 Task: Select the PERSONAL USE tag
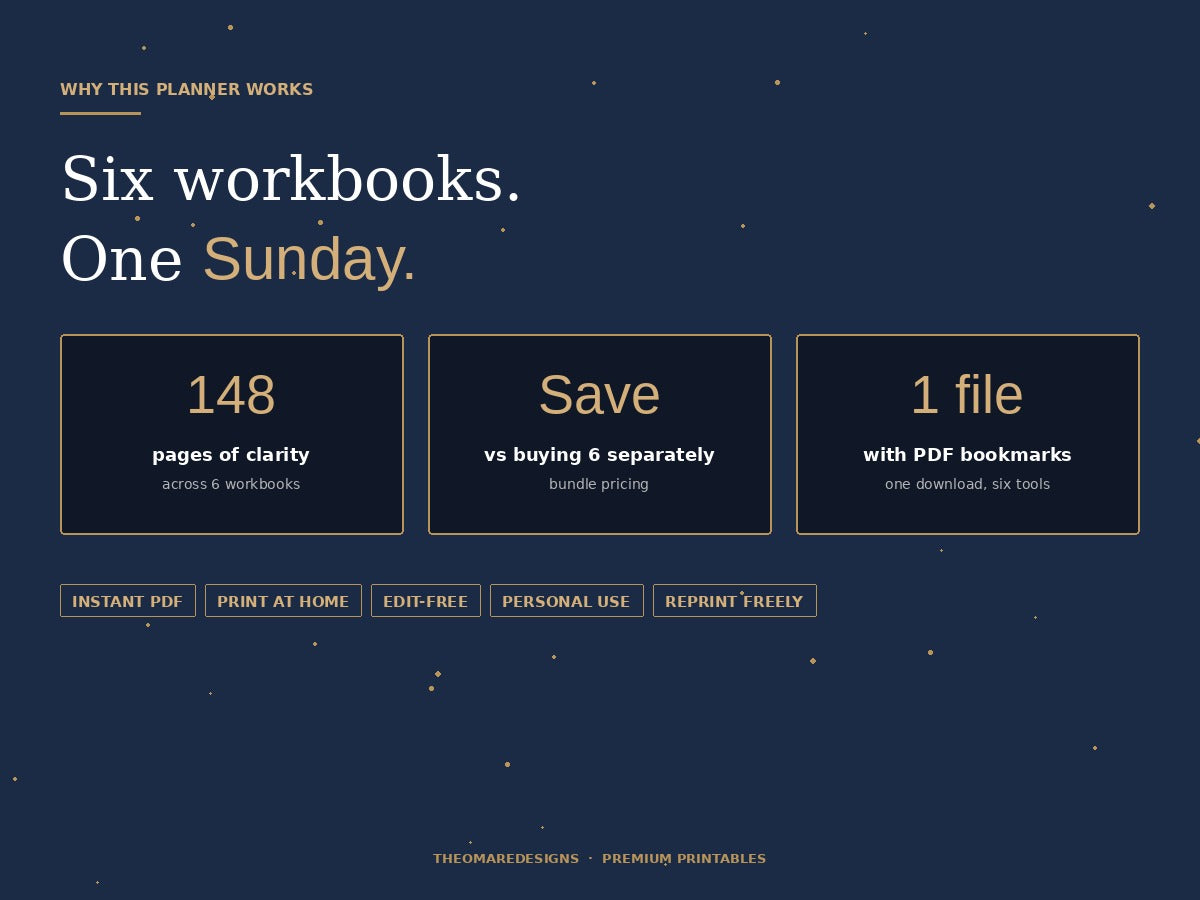[x=566, y=601]
